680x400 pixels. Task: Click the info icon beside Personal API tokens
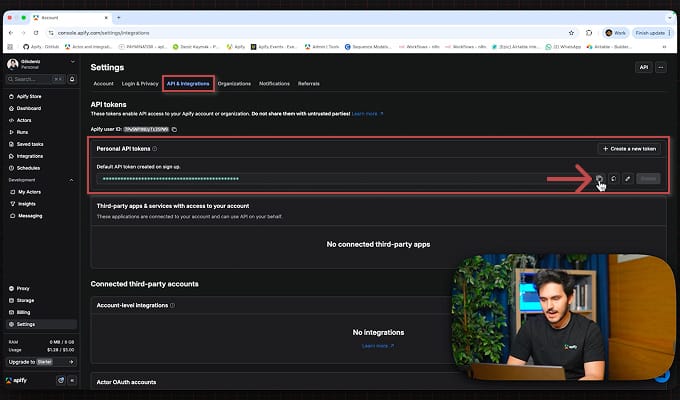point(154,149)
